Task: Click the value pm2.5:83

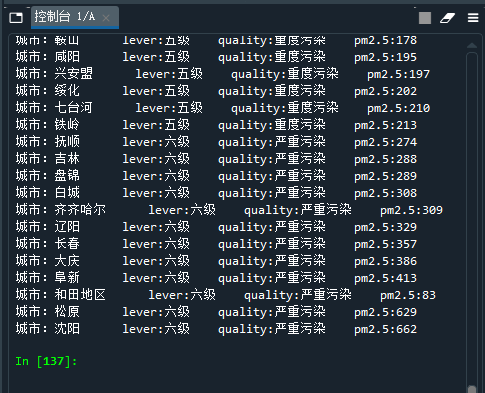Action: click(408, 295)
